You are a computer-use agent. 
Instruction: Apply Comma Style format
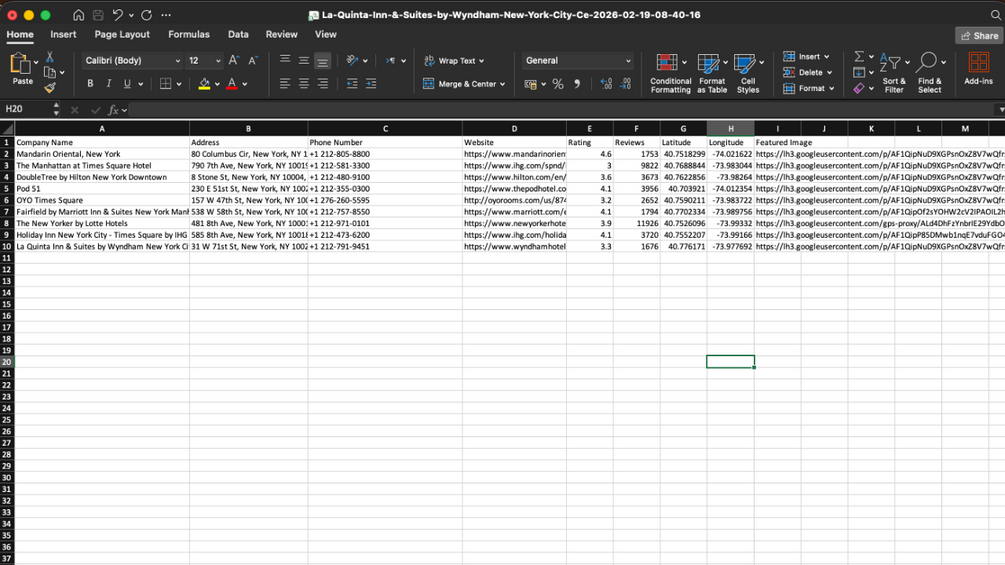pyautogui.click(x=577, y=84)
